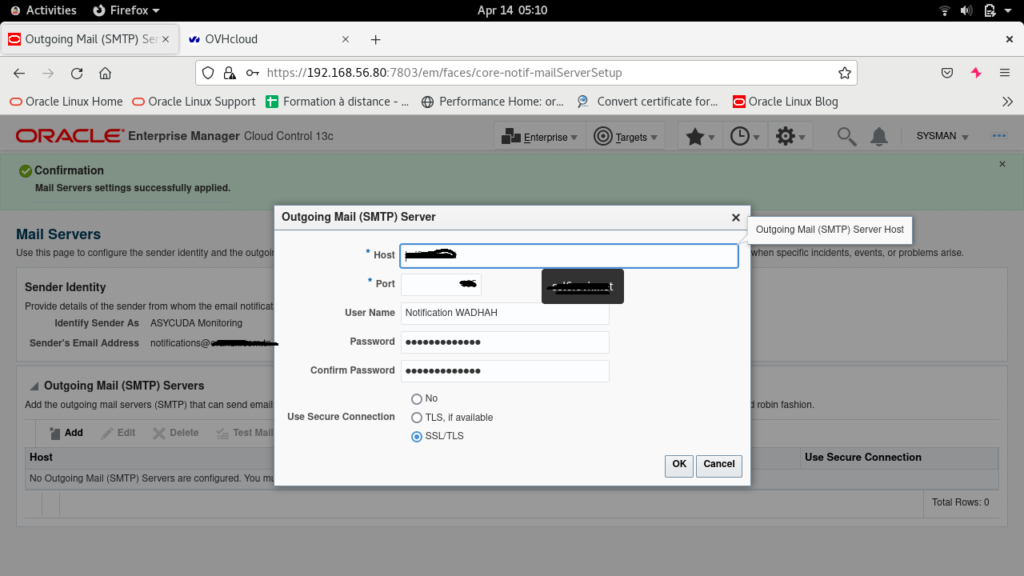Open a new Firefox tab
This screenshot has height=576, width=1024.
pos(376,40)
